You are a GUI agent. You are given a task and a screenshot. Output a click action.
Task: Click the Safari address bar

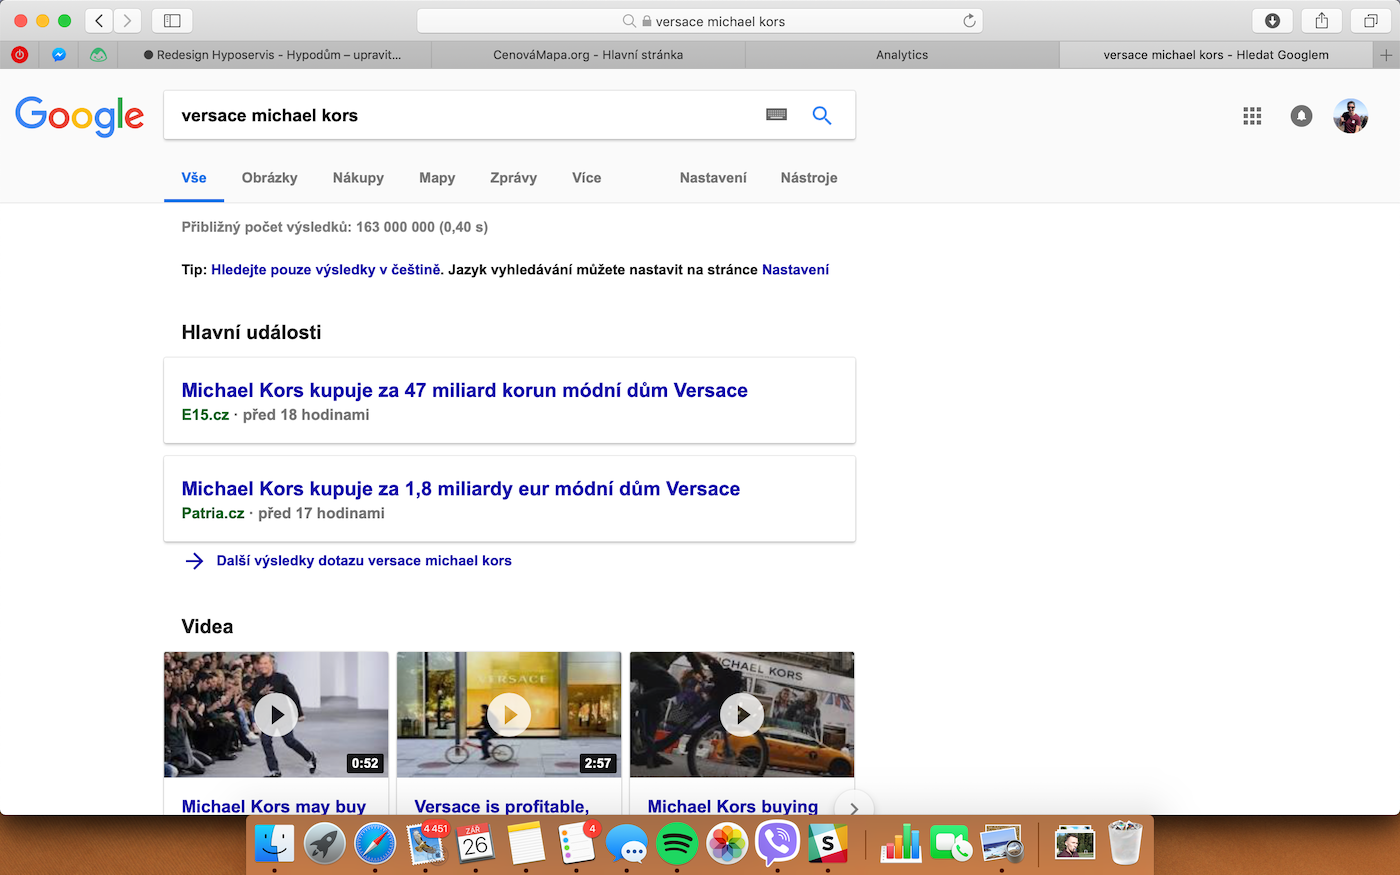coord(700,20)
